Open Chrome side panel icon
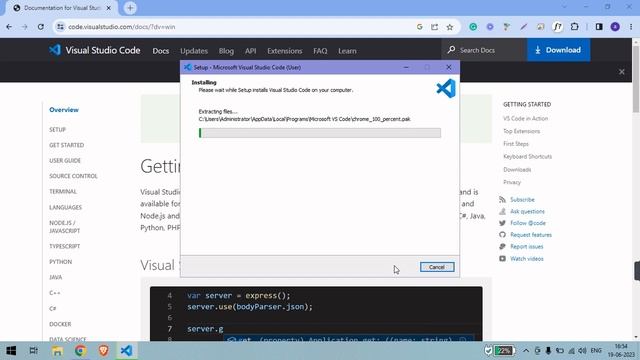The image size is (640, 360). [599, 27]
